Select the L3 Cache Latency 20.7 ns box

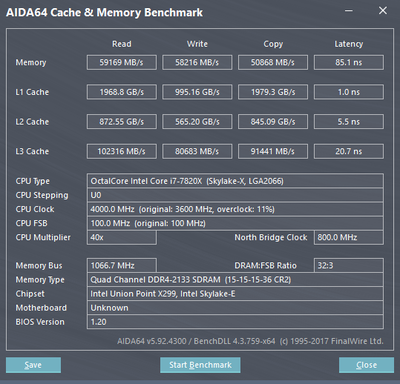pyautogui.click(x=349, y=151)
